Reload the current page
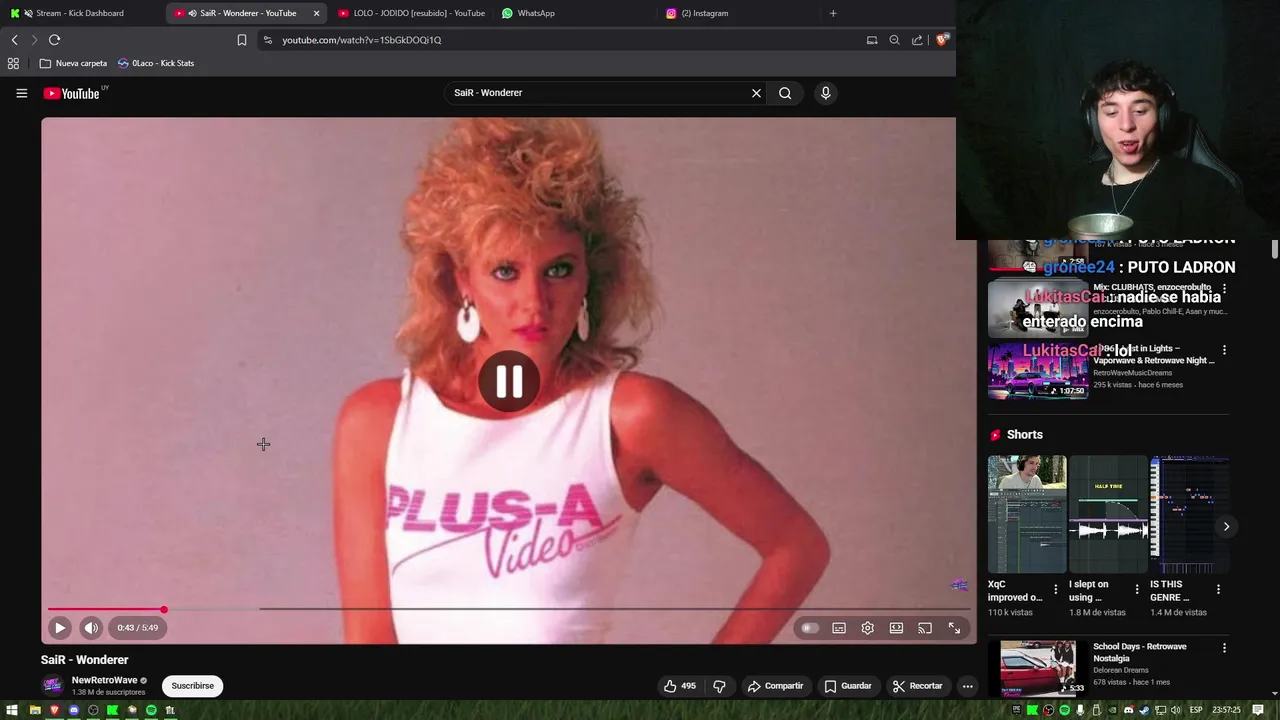 pos(54,40)
